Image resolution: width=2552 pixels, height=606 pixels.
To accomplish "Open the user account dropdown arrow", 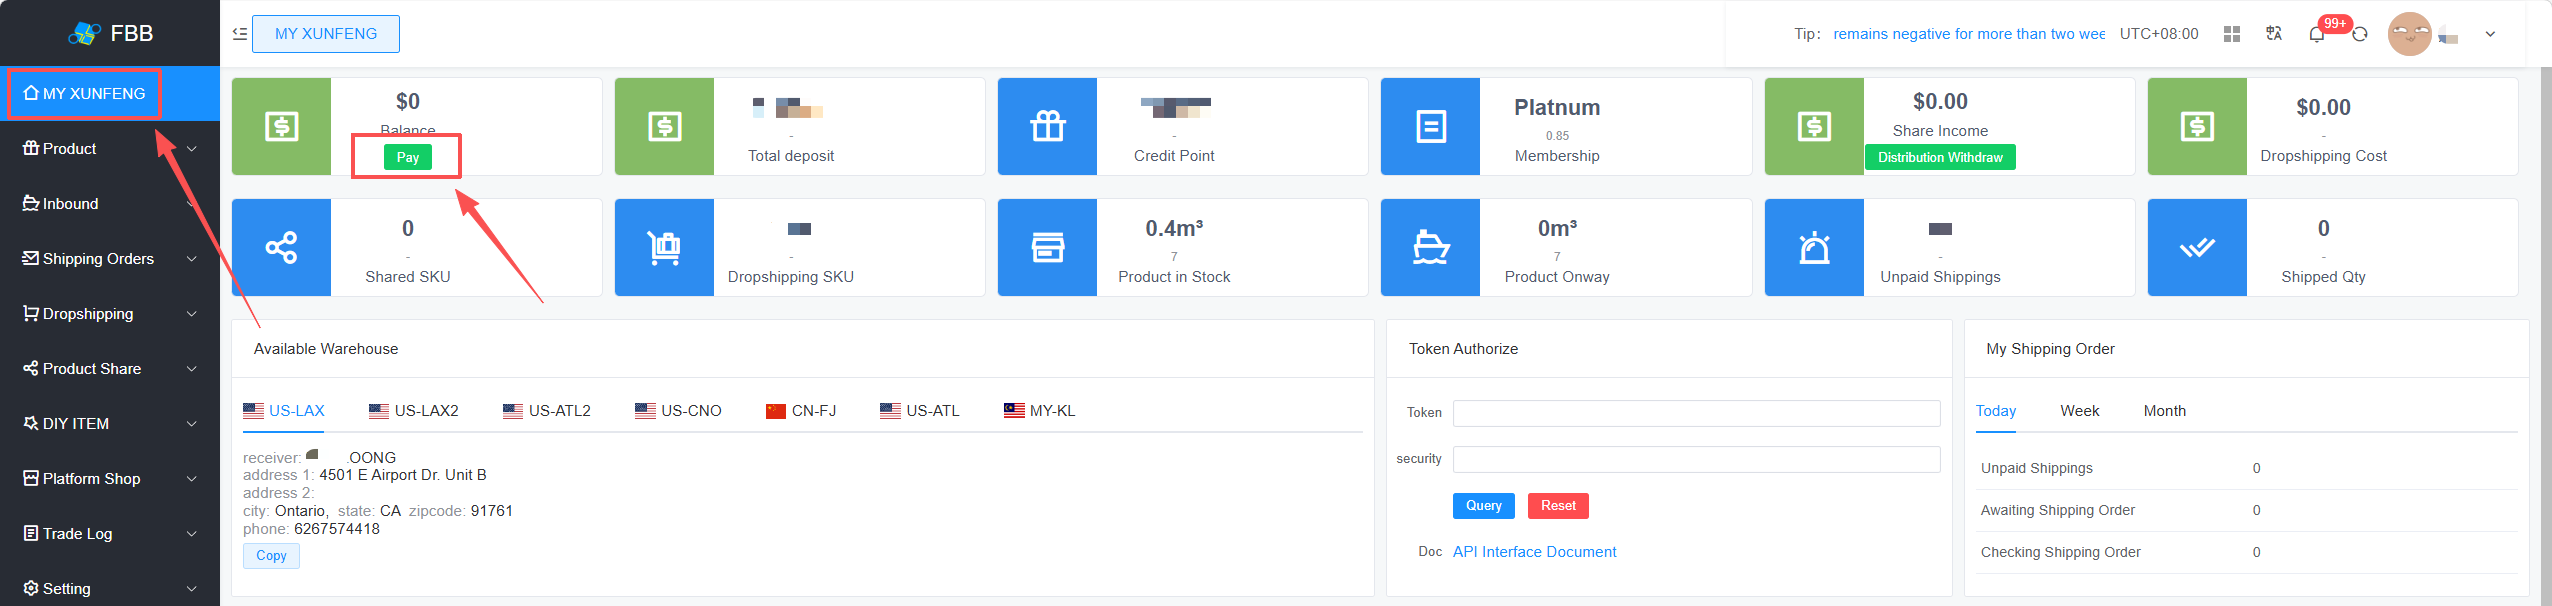I will tap(2490, 34).
